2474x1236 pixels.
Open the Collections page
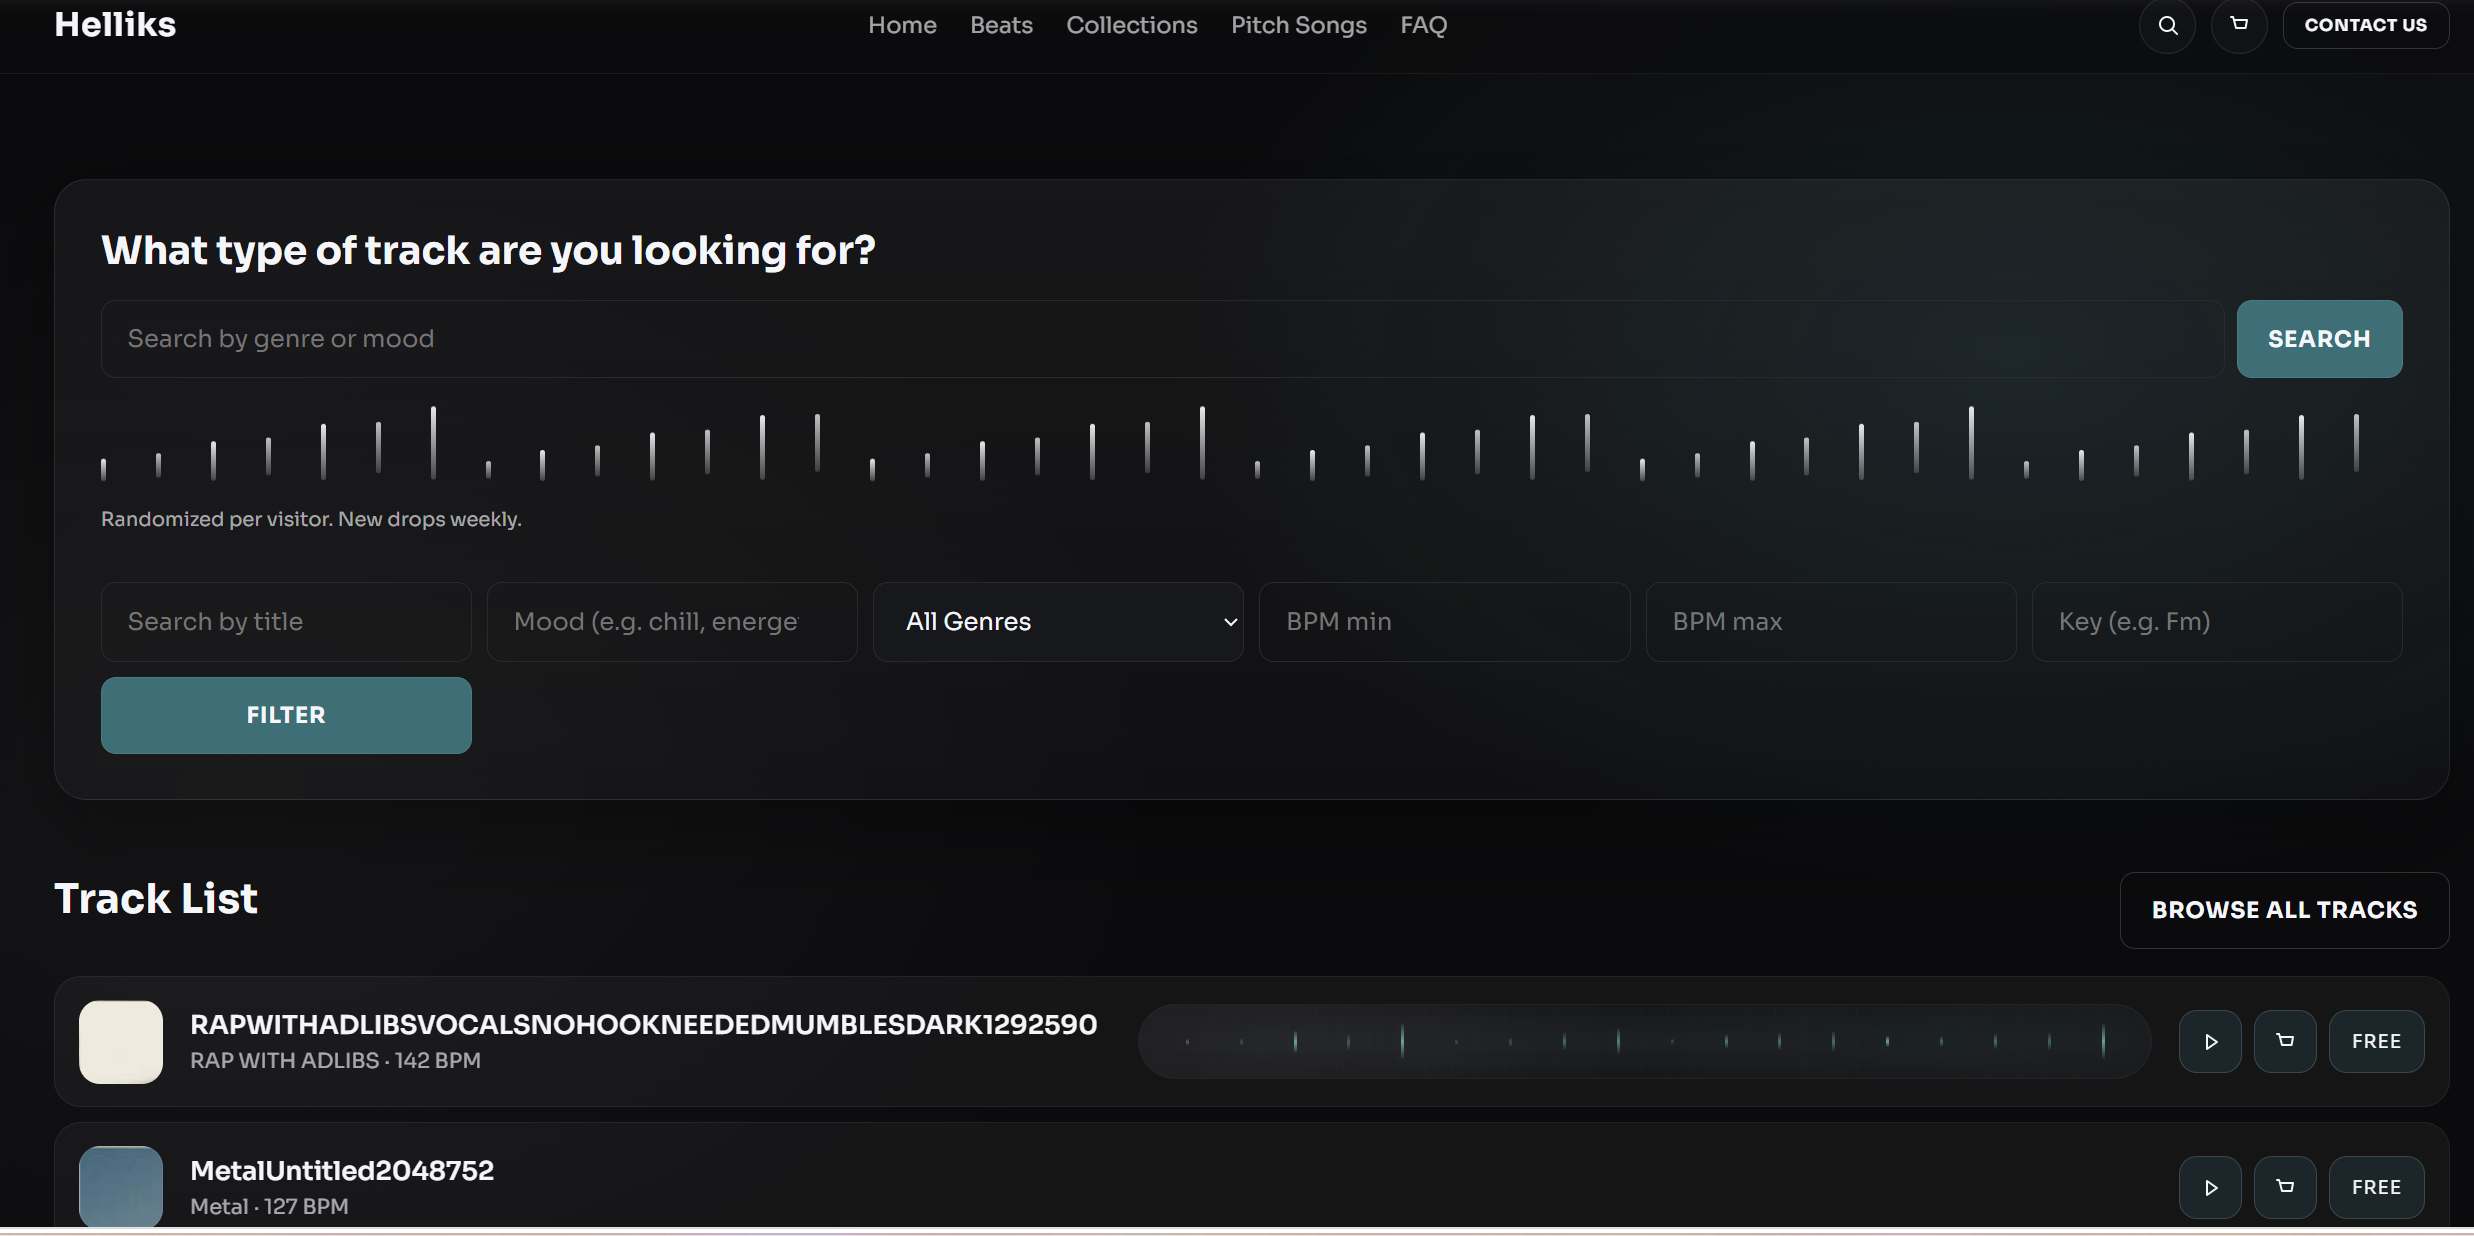click(1131, 25)
